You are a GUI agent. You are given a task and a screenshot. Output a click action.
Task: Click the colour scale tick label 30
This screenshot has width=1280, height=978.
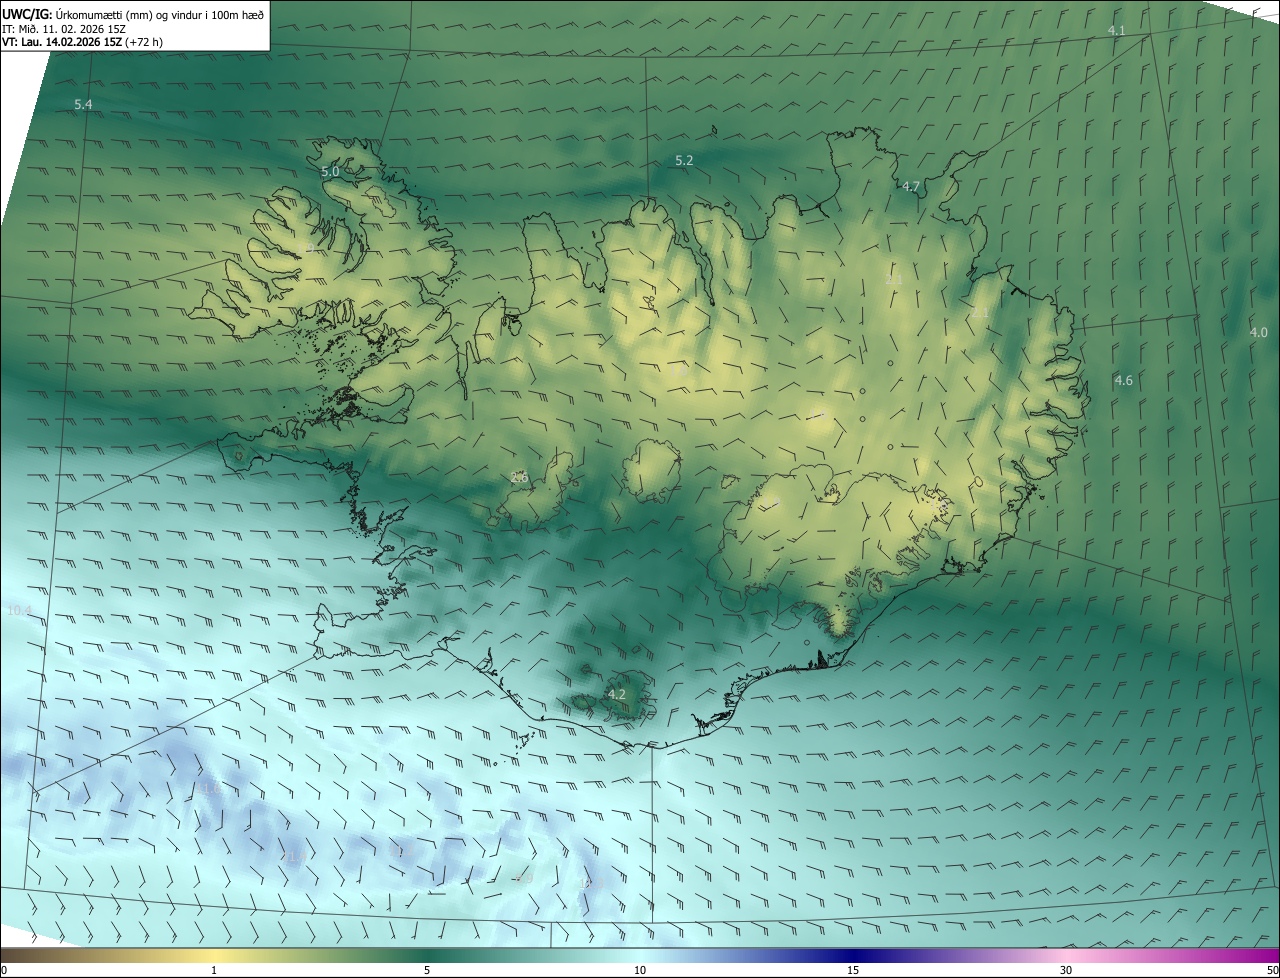click(1066, 970)
